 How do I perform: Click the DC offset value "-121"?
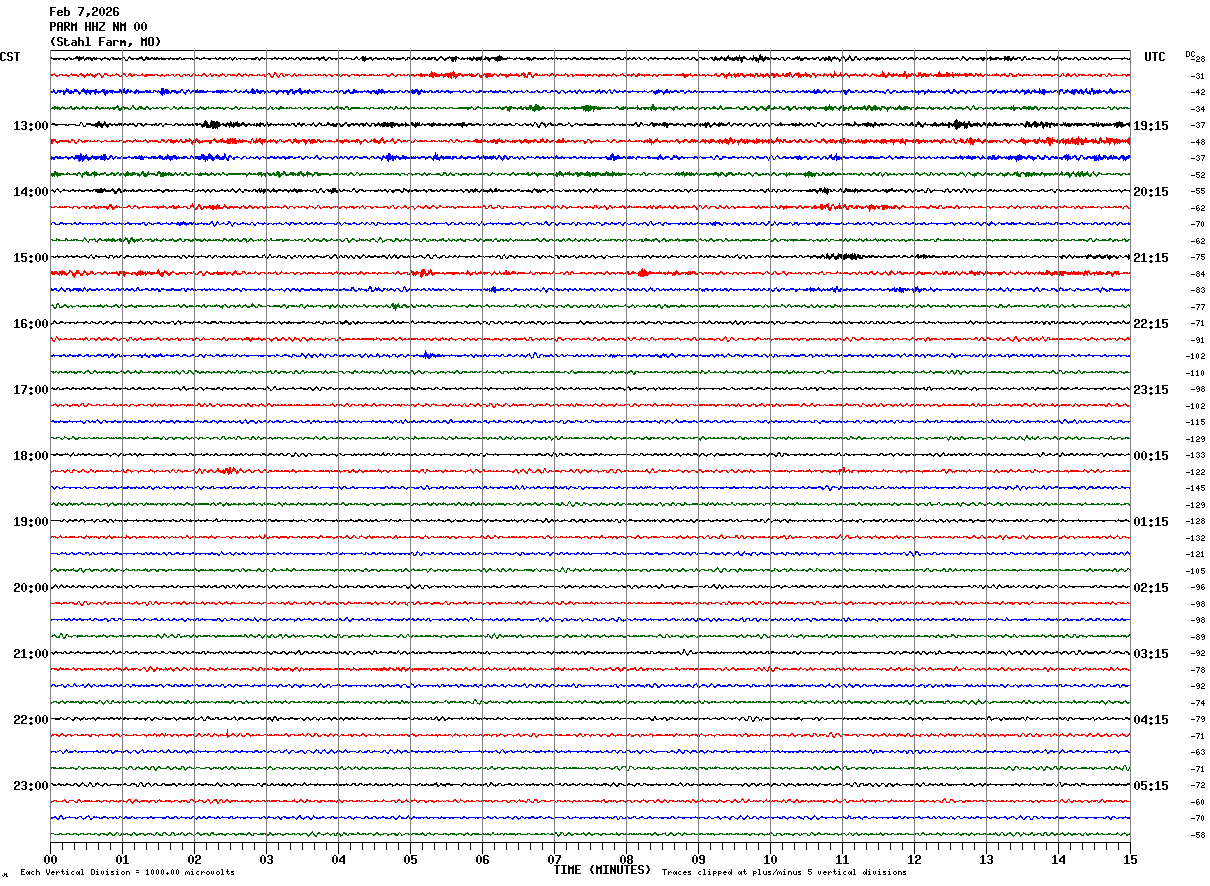coord(1195,554)
